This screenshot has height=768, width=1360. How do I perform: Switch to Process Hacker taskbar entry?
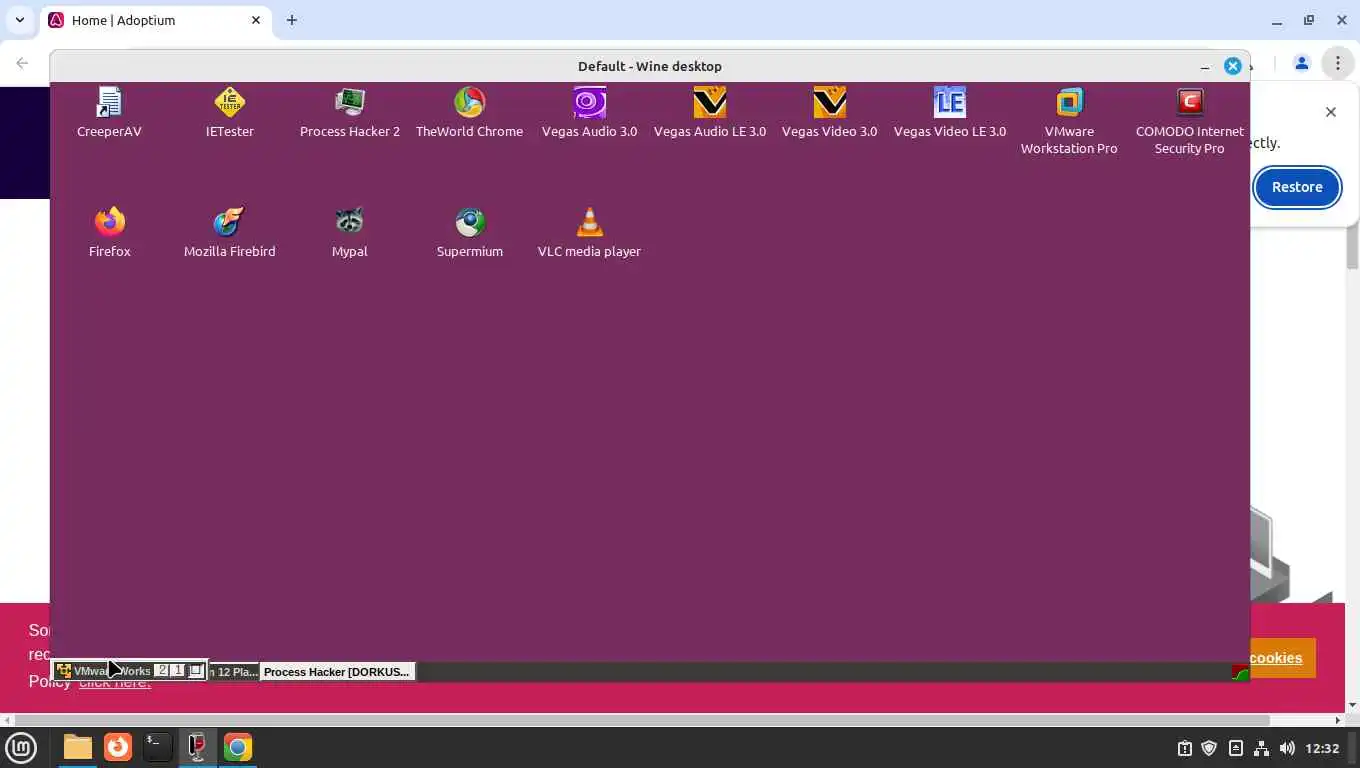click(x=337, y=672)
